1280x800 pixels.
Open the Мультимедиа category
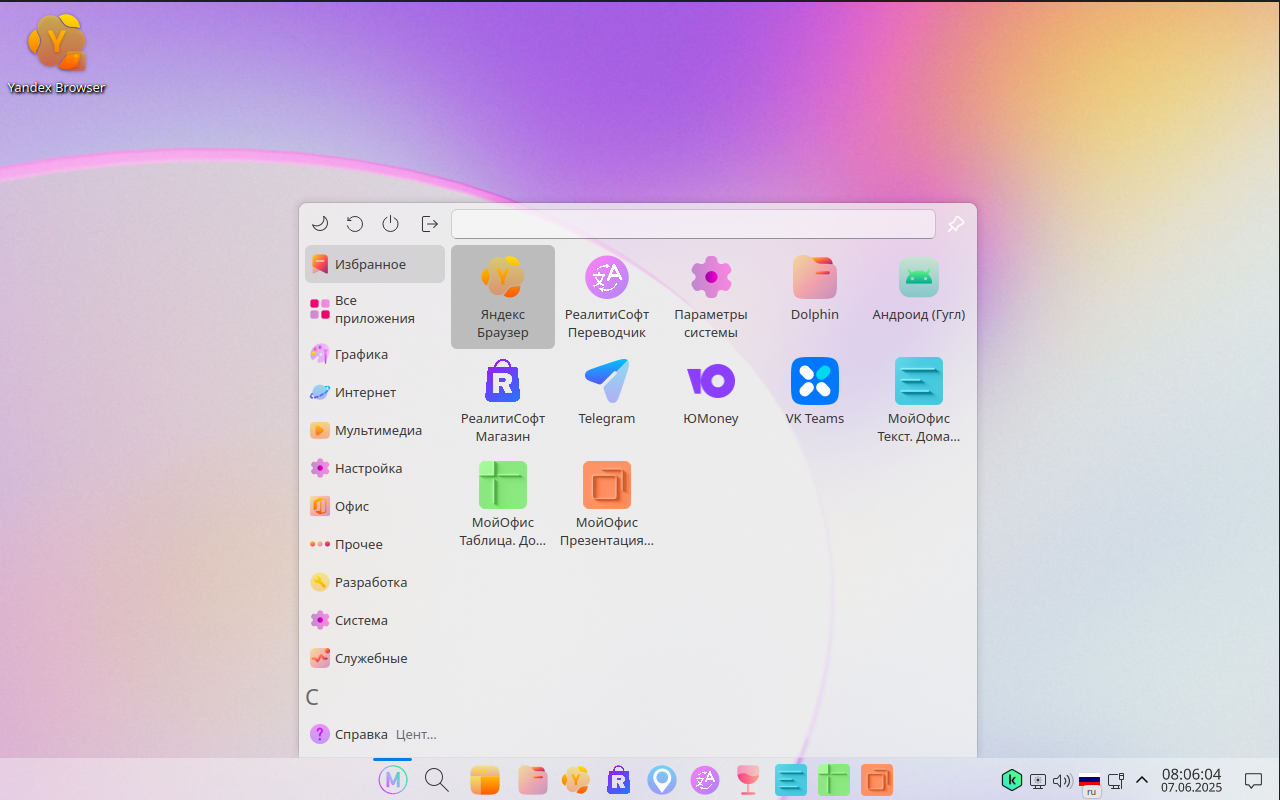(375, 430)
